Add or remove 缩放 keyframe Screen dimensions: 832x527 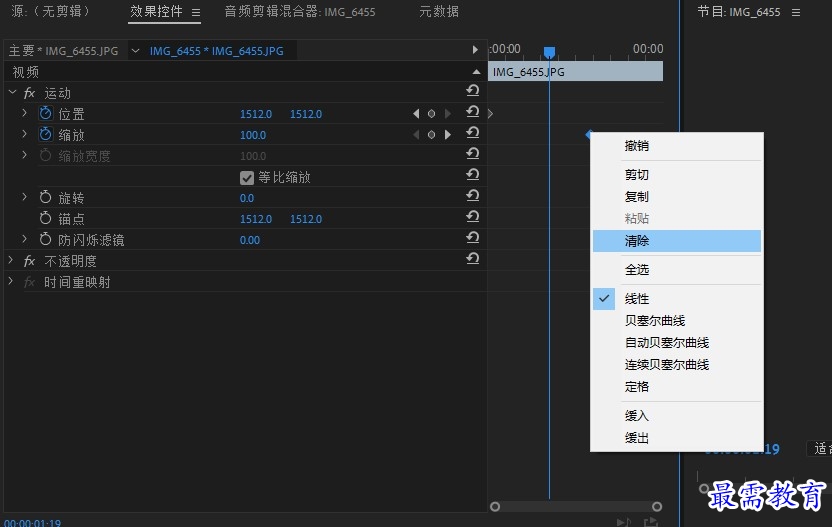(431, 135)
